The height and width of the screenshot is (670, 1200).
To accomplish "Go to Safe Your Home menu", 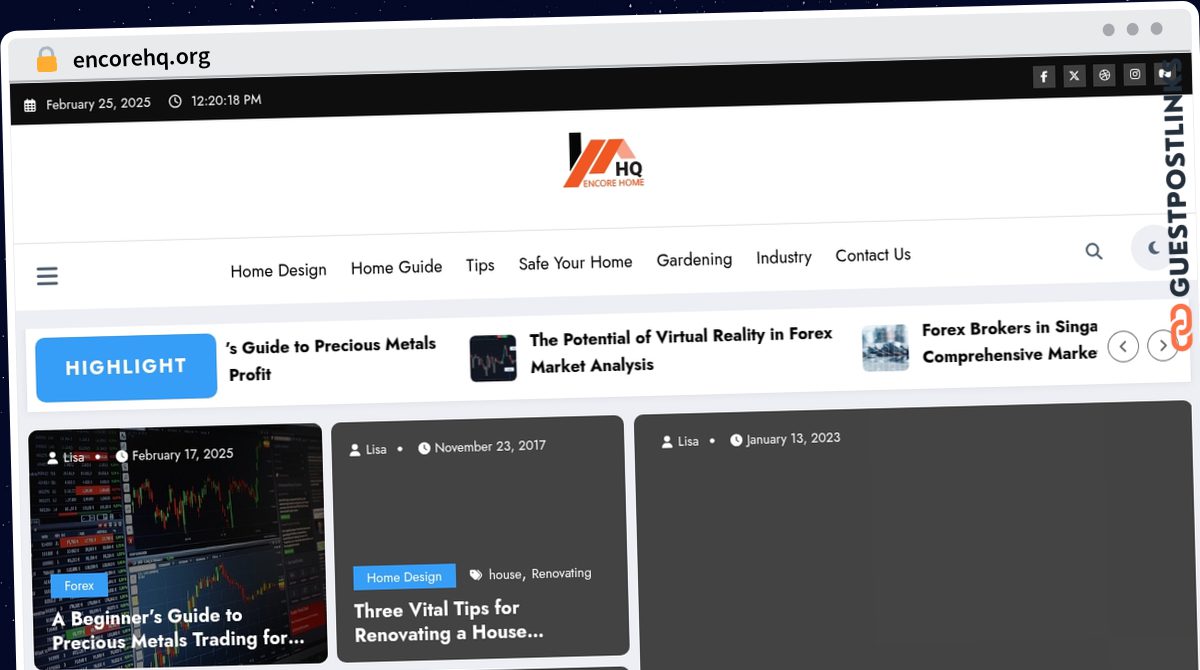I will (575, 262).
